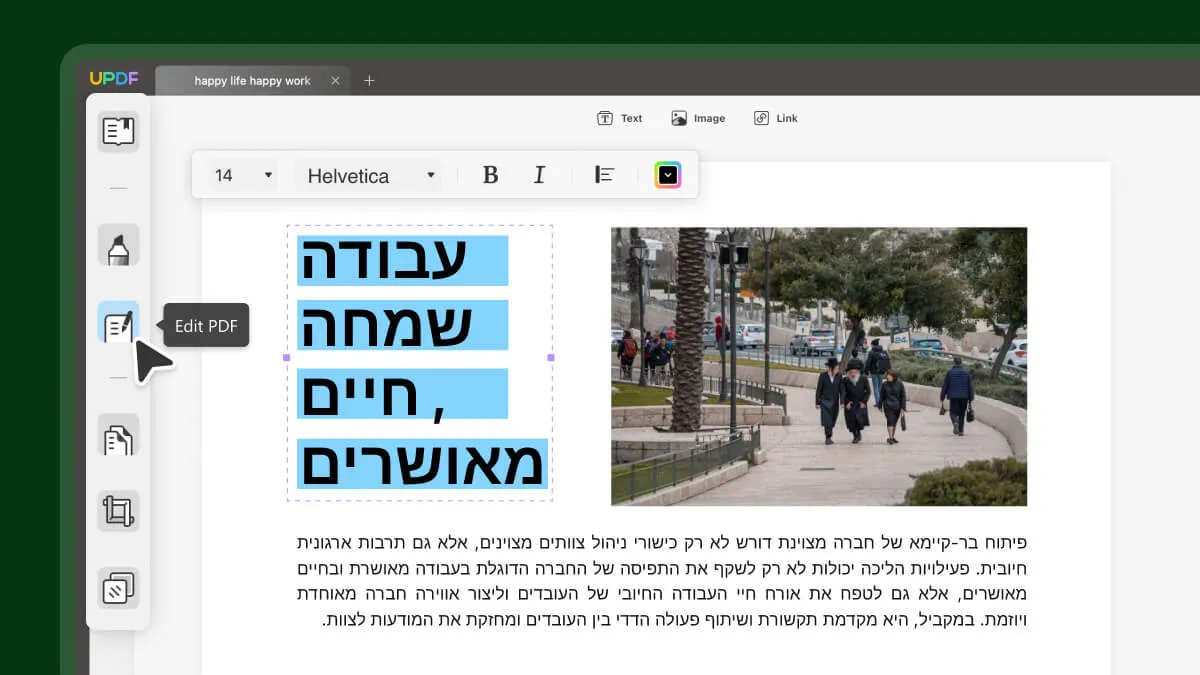
Task: Open the Reader mode sidebar icon
Action: click(x=118, y=131)
